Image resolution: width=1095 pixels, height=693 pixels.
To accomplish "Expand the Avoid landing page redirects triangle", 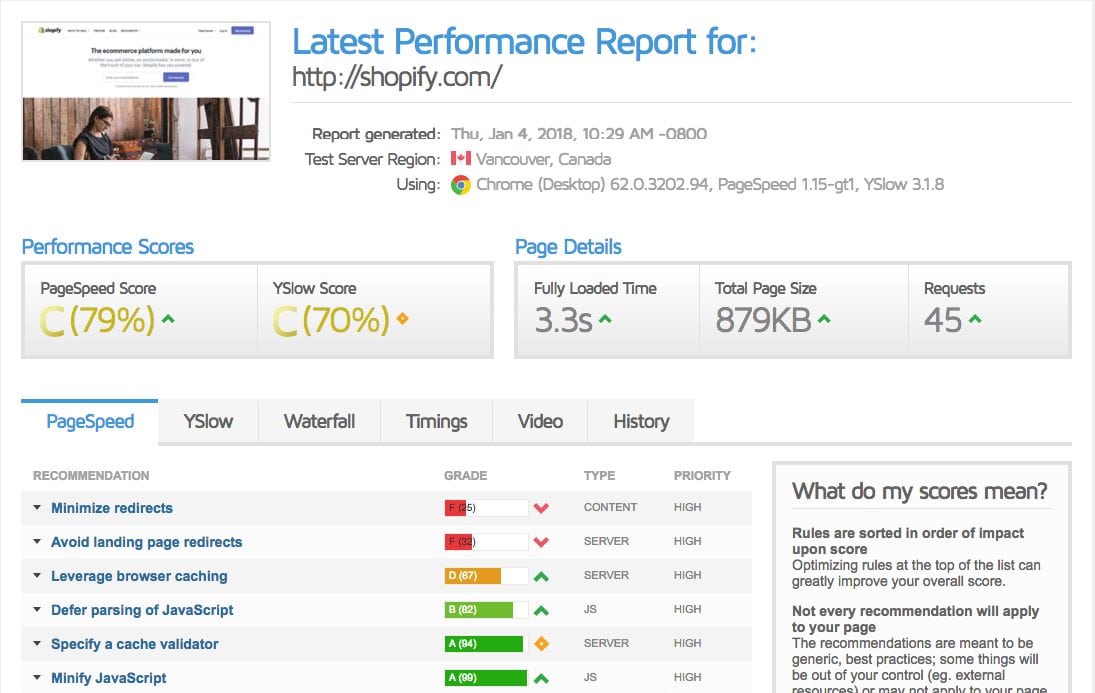I will tap(37, 541).
